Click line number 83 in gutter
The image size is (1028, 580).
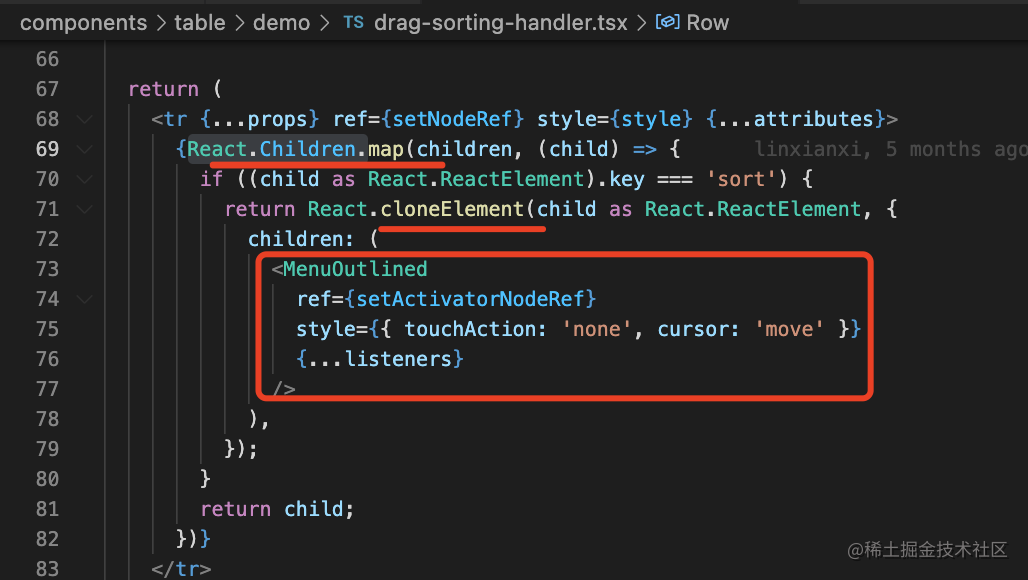[47, 569]
